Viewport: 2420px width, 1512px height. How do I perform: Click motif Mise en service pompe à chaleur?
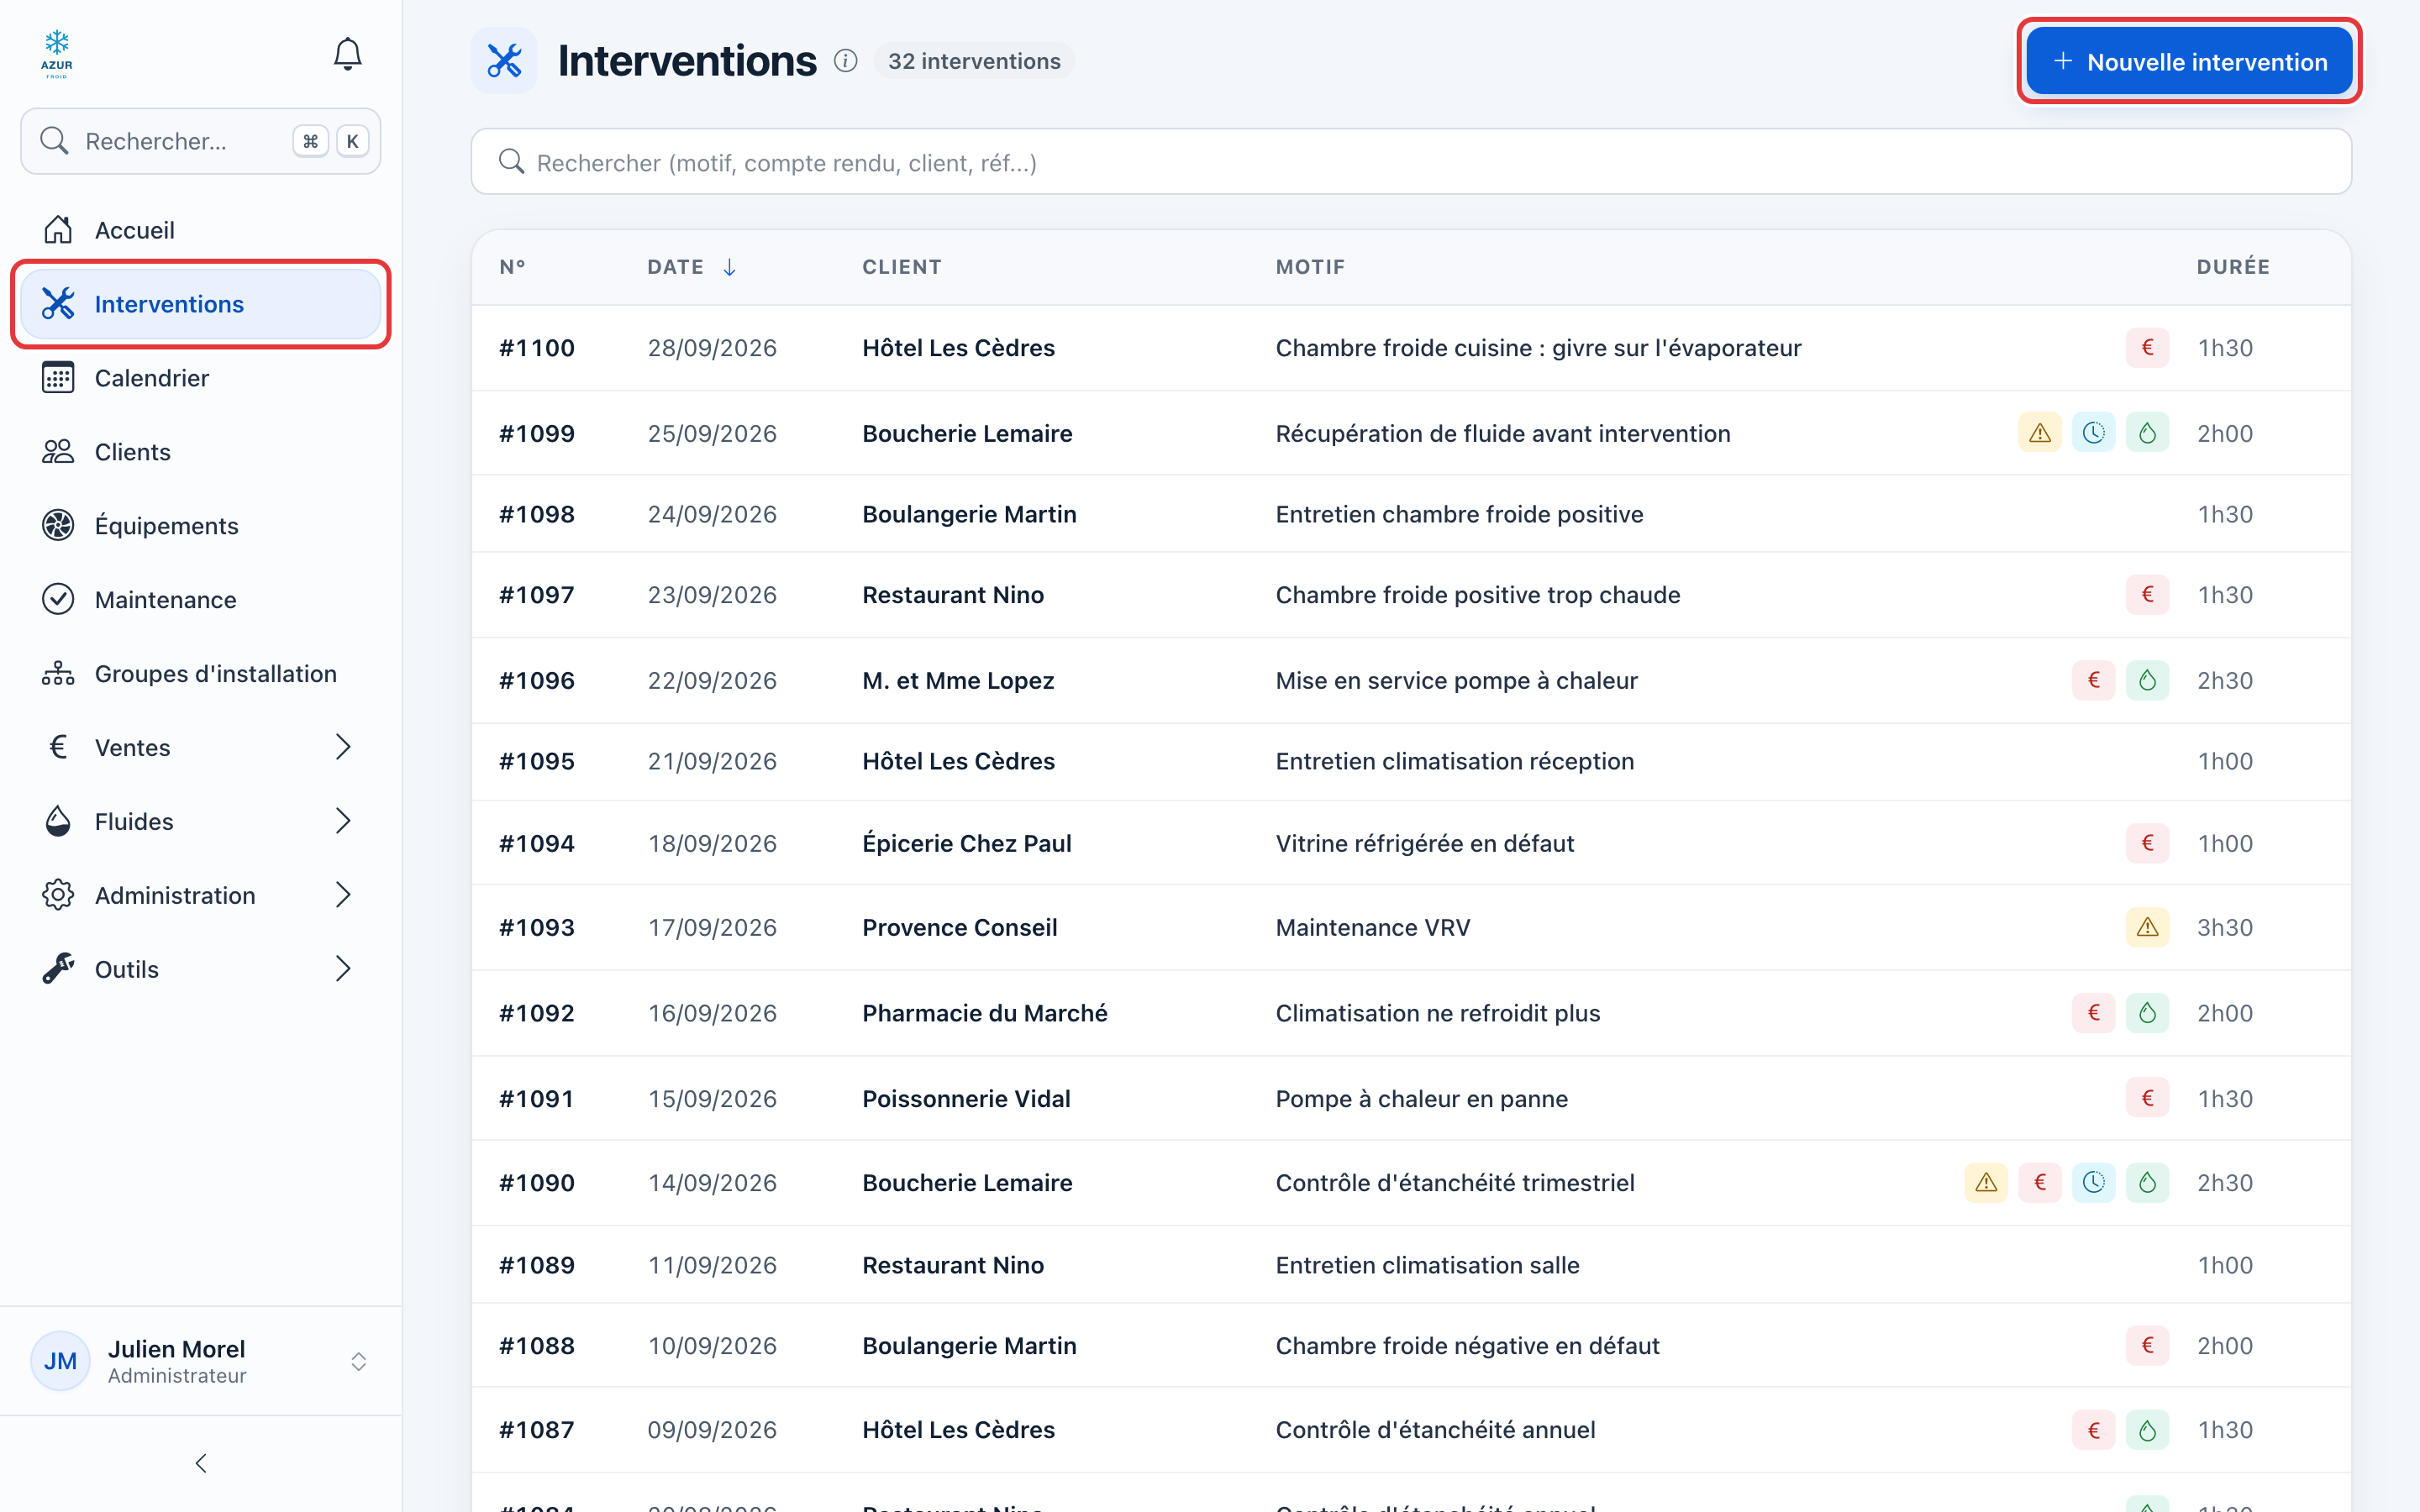point(1456,680)
